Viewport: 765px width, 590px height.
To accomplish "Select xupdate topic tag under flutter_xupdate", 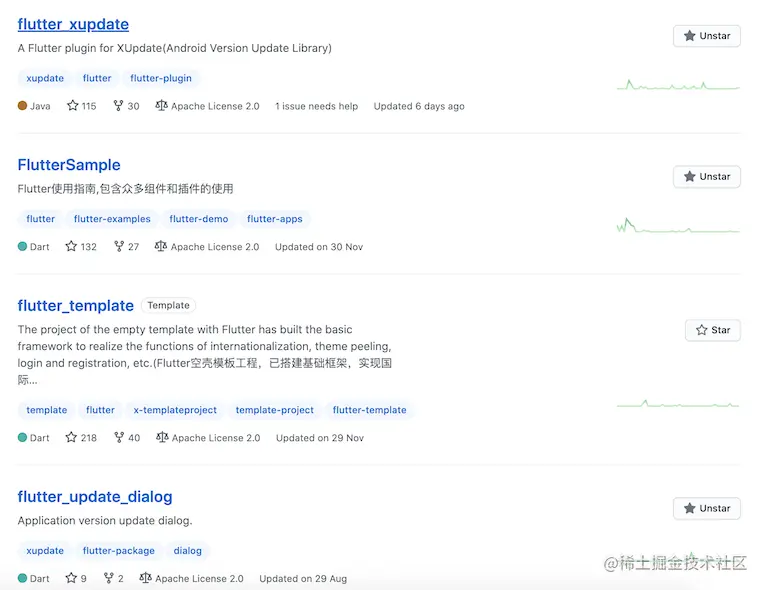I will 45,78.
